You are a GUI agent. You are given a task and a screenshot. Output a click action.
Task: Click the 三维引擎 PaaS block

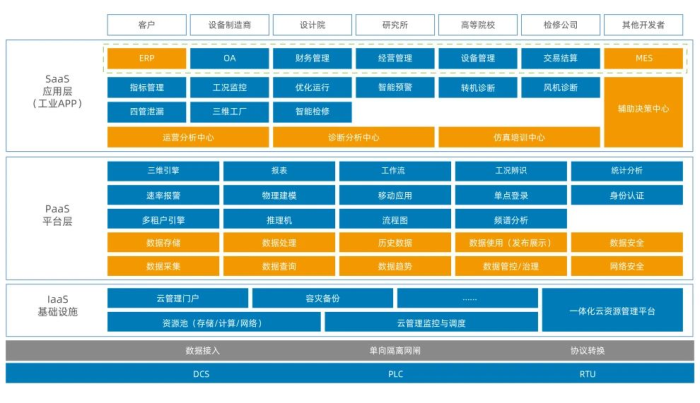pyautogui.click(x=162, y=171)
